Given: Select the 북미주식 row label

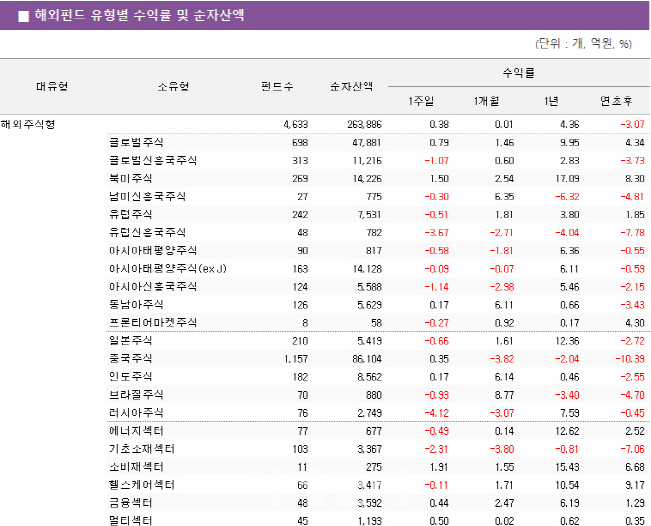Looking at the screenshot, I should pos(130,179).
